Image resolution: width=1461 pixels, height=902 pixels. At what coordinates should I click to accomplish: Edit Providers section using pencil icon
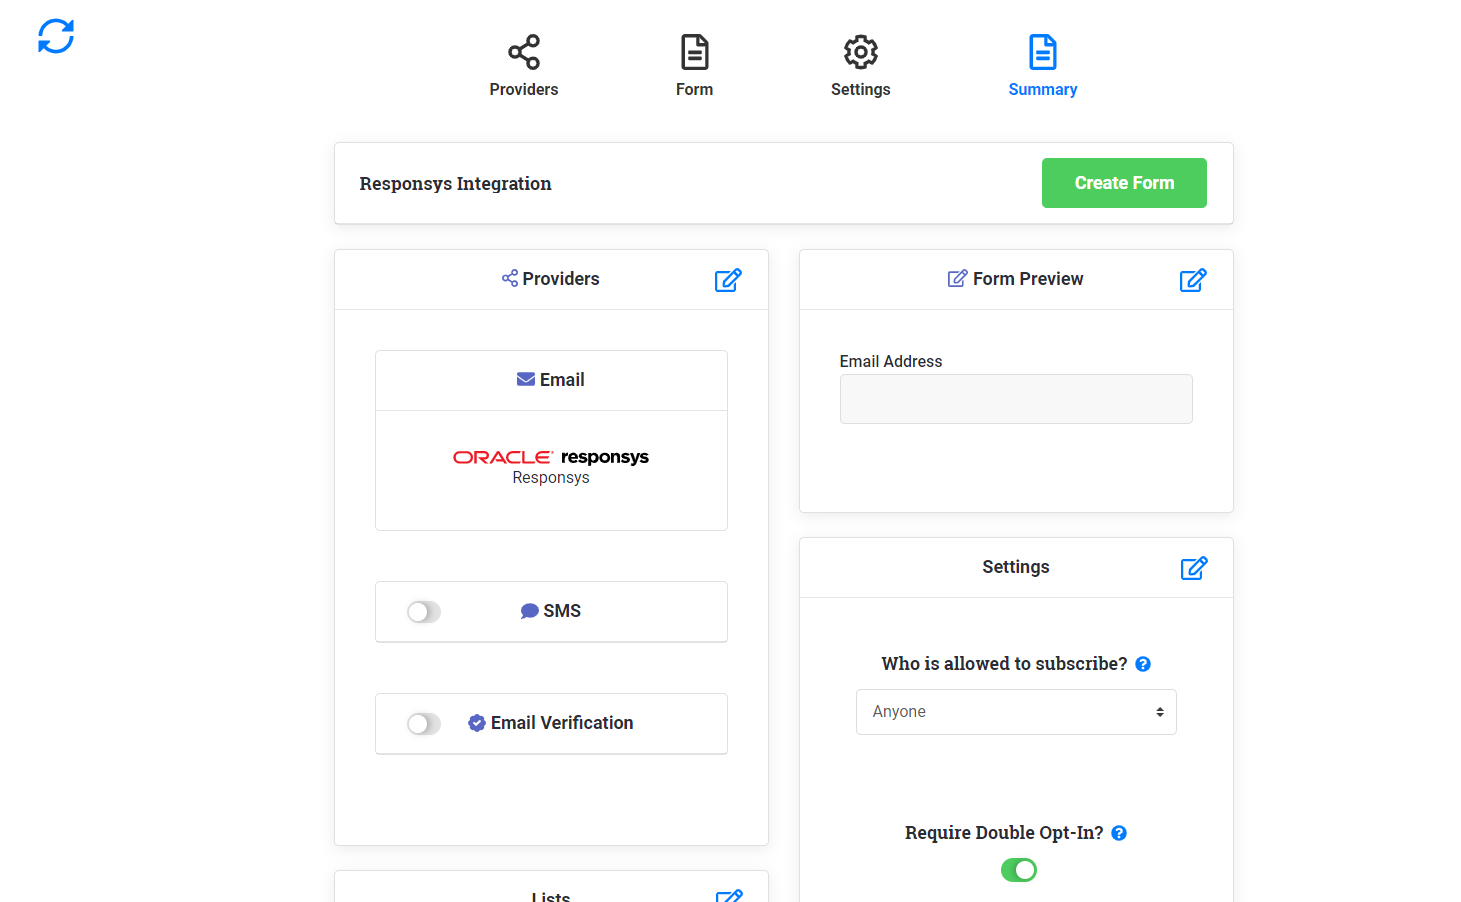(728, 280)
